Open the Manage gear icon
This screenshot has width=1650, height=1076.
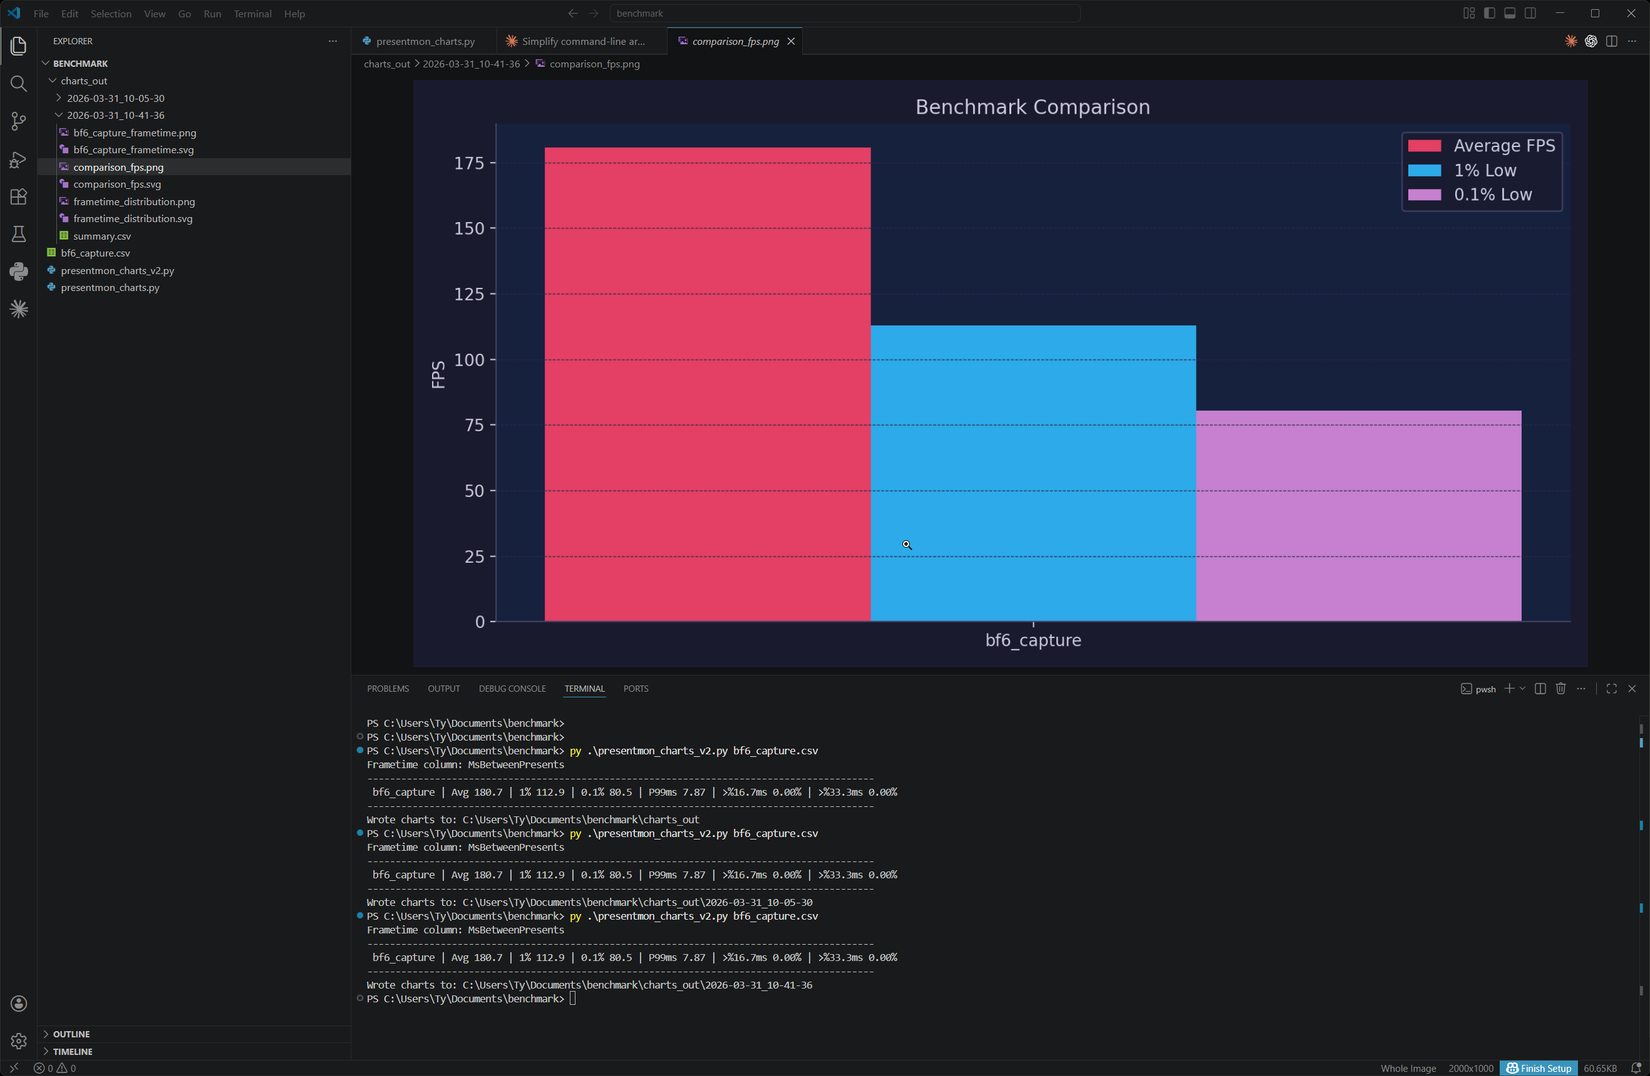click(x=18, y=1041)
